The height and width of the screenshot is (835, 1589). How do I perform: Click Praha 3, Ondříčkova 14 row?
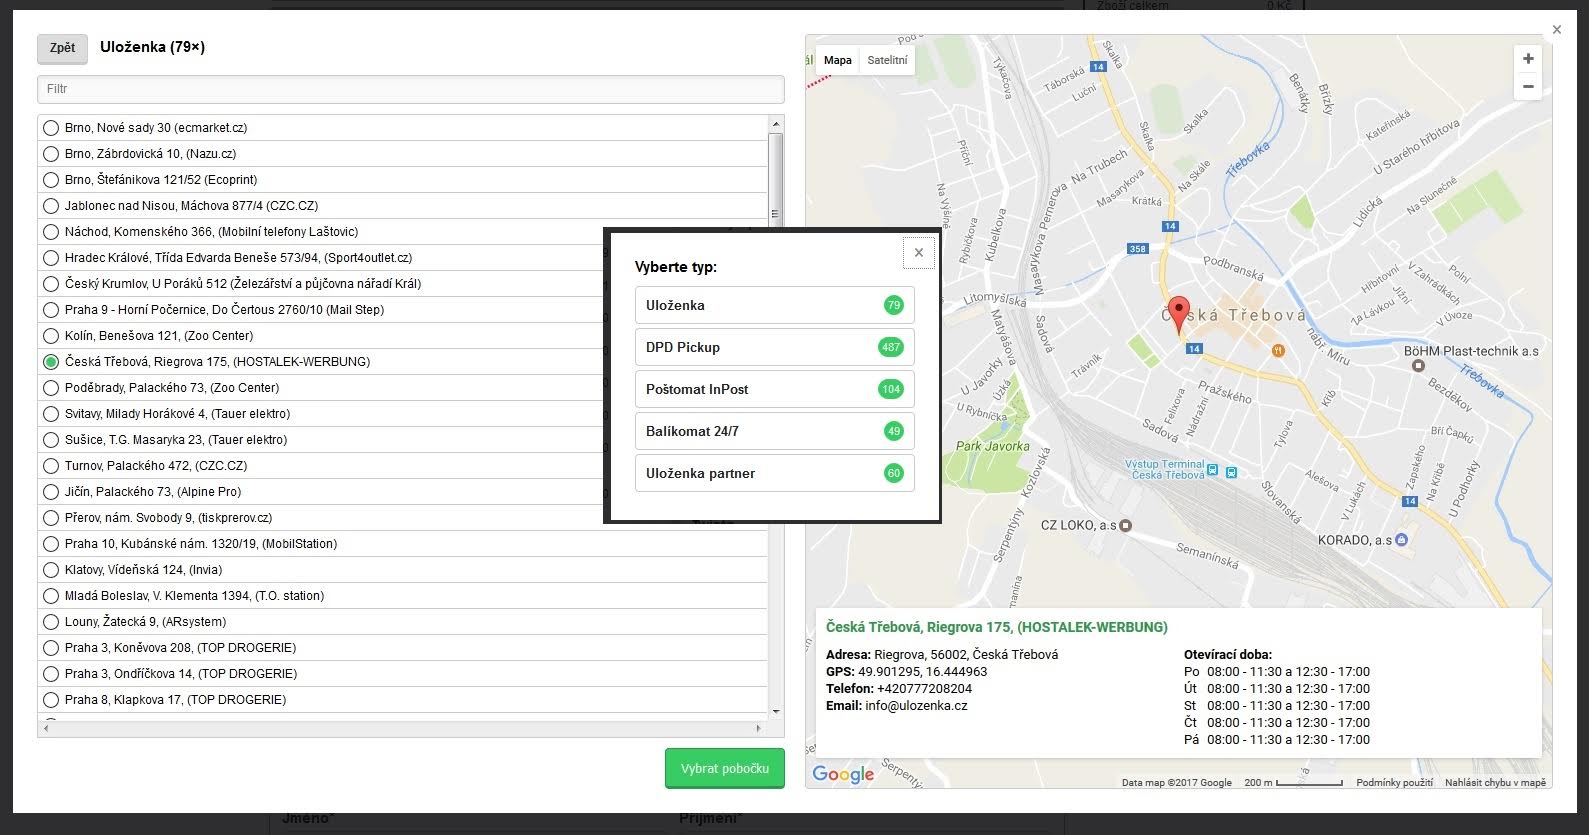[403, 674]
